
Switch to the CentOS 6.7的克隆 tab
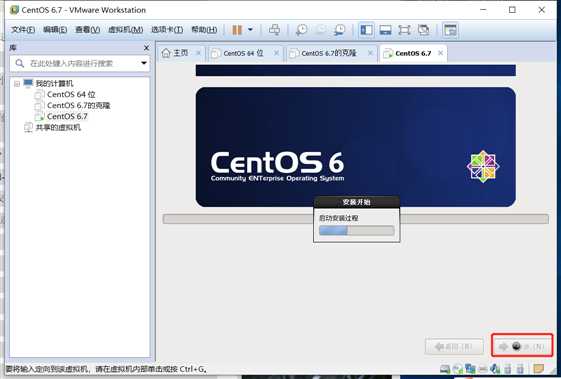329,53
